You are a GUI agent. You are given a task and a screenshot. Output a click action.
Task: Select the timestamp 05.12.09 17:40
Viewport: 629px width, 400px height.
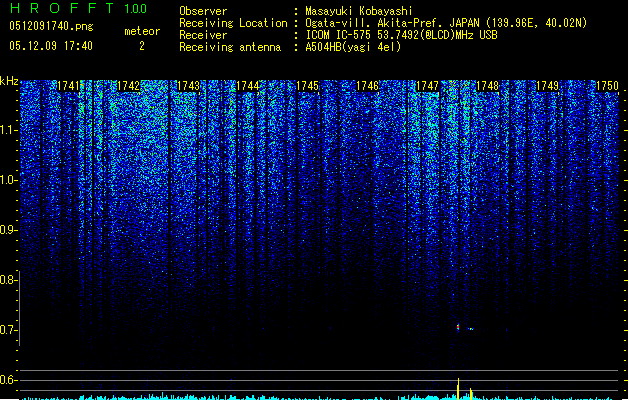tap(51, 46)
